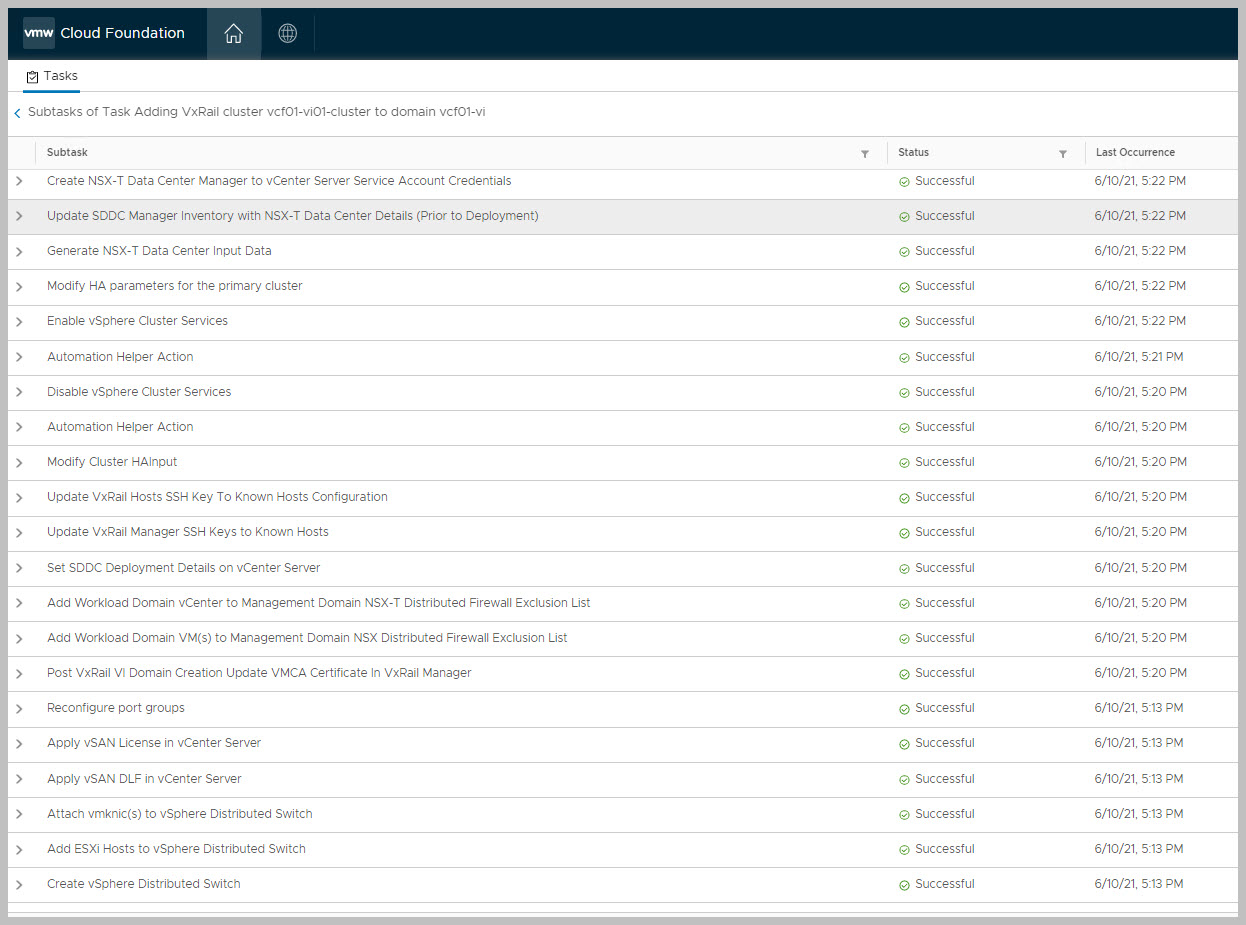Select the Modify Cluster HAInput subtask text
The height and width of the screenshot is (925, 1246).
click(x=112, y=462)
